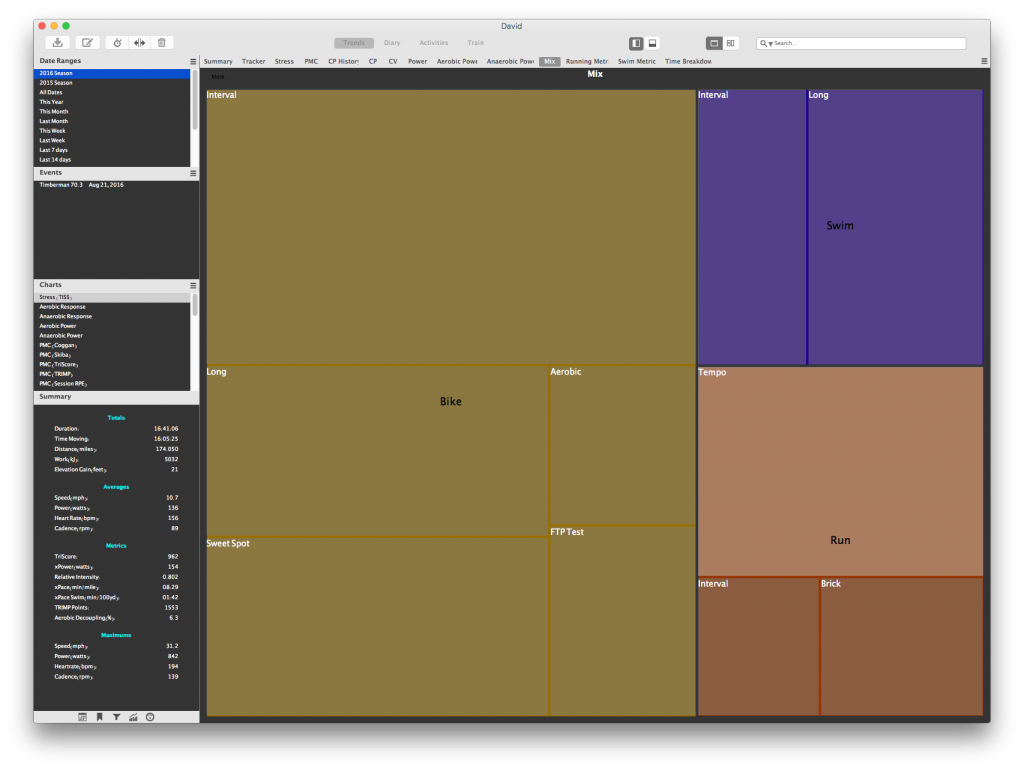Open the Stress chart tab
Viewport: 1024px width, 771px height.
click(x=284, y=61)
